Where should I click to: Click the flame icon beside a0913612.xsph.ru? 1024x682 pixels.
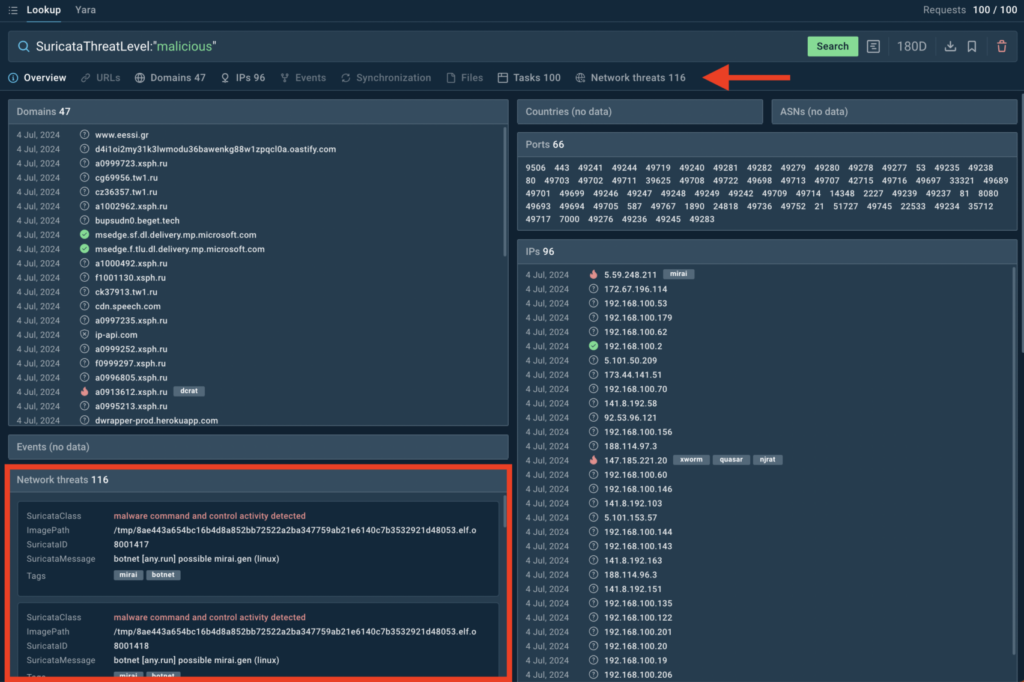(84, 392)
